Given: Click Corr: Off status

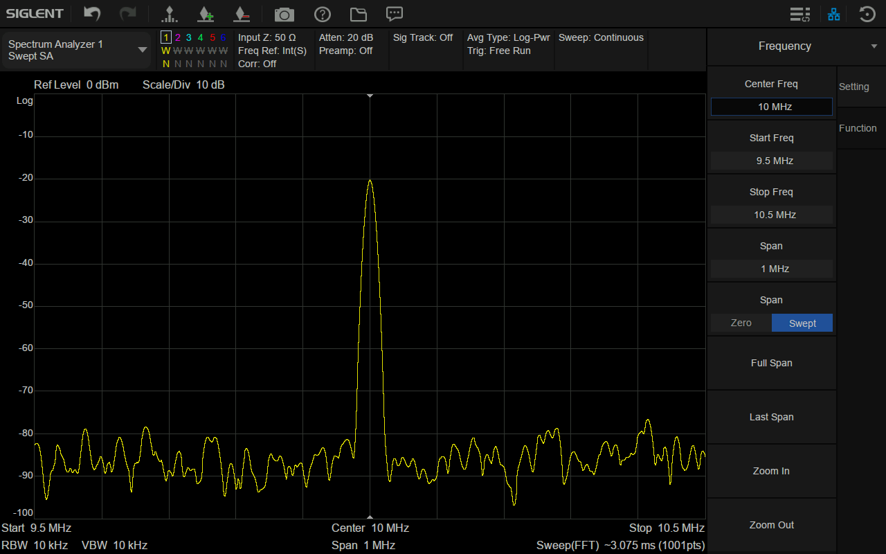Looking at the screenshot, I should [257, 64].
